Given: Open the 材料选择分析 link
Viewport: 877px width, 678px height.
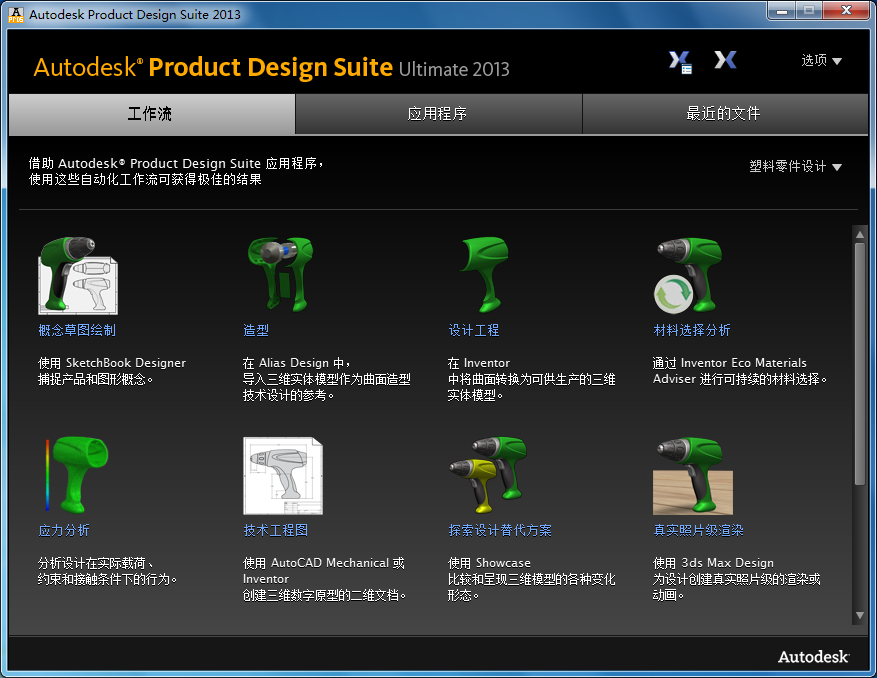Looking at the screenshot, I should (x=692, y=330).
